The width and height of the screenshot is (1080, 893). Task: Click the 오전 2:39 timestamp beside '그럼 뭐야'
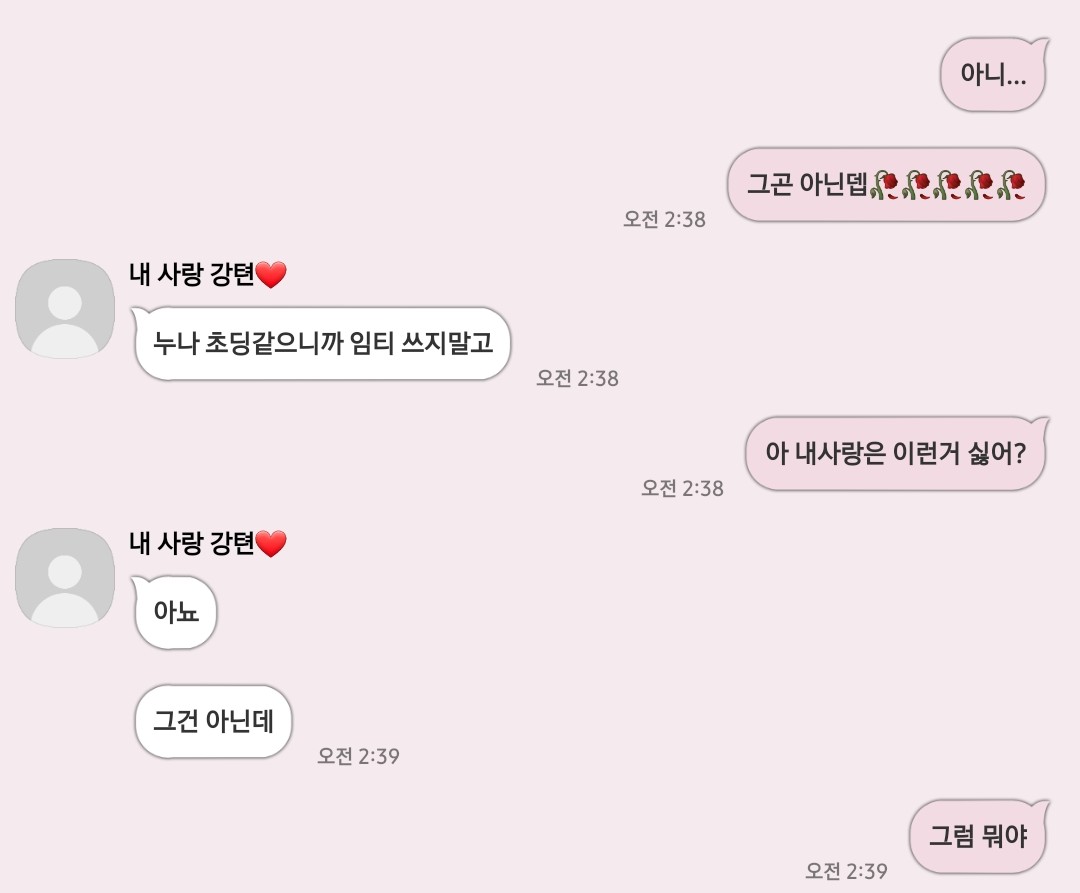coord(846,871)
